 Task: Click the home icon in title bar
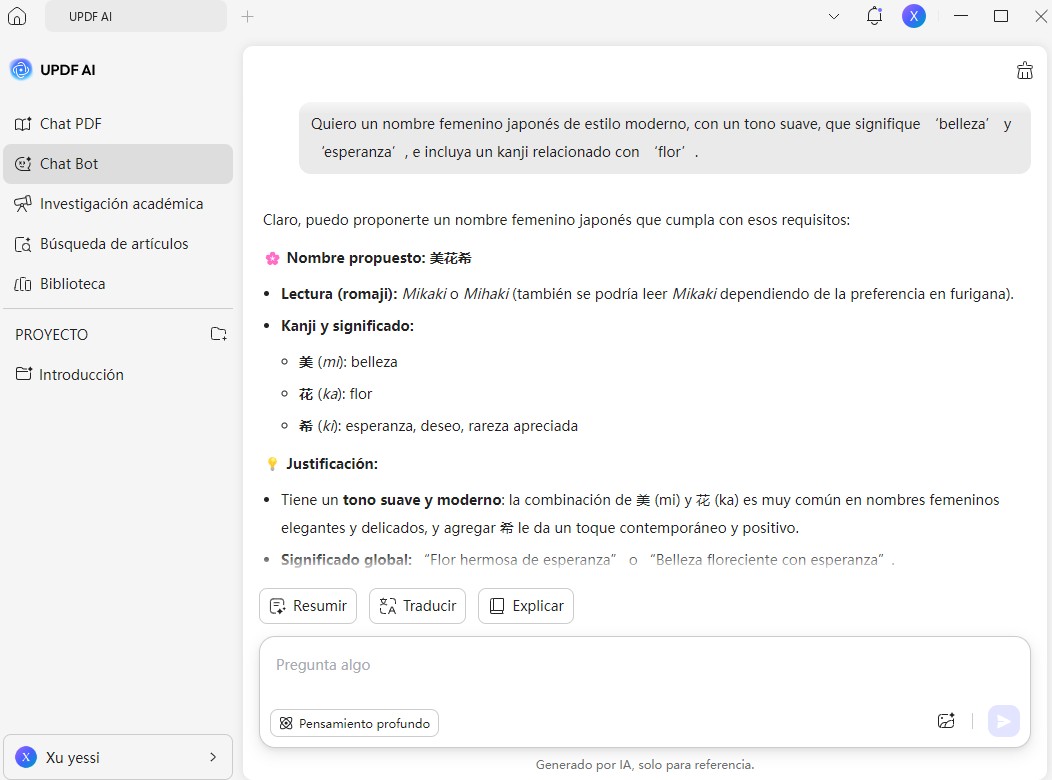17,16
